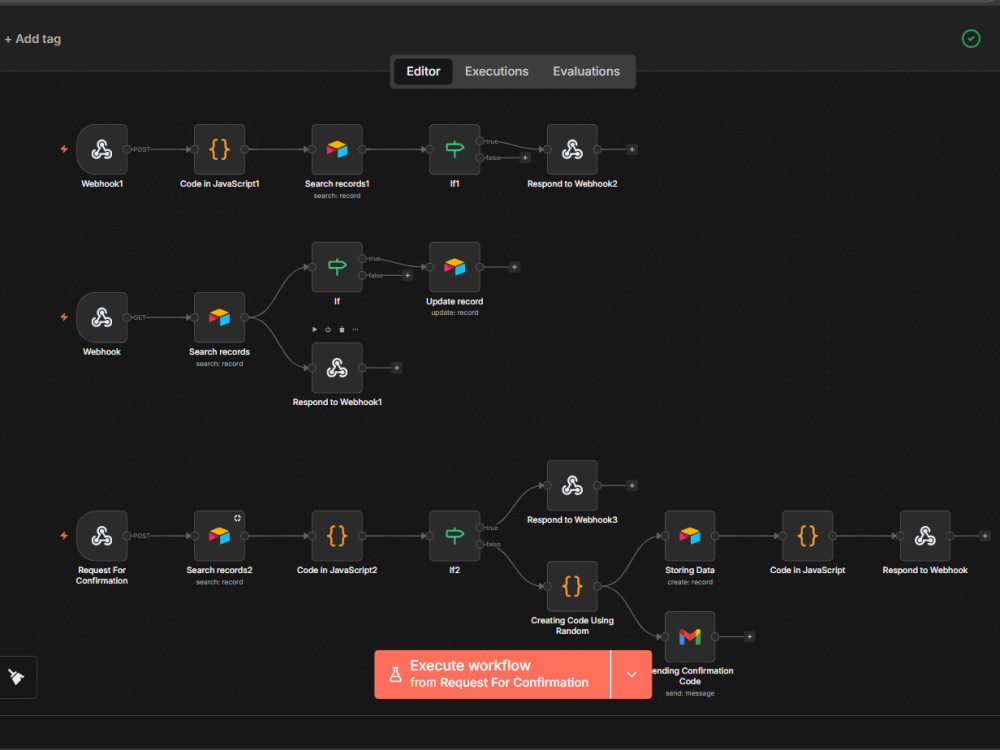Click the green saved checkmark icon
Viewport: 1000px width, 750px height.
point(971,39)
